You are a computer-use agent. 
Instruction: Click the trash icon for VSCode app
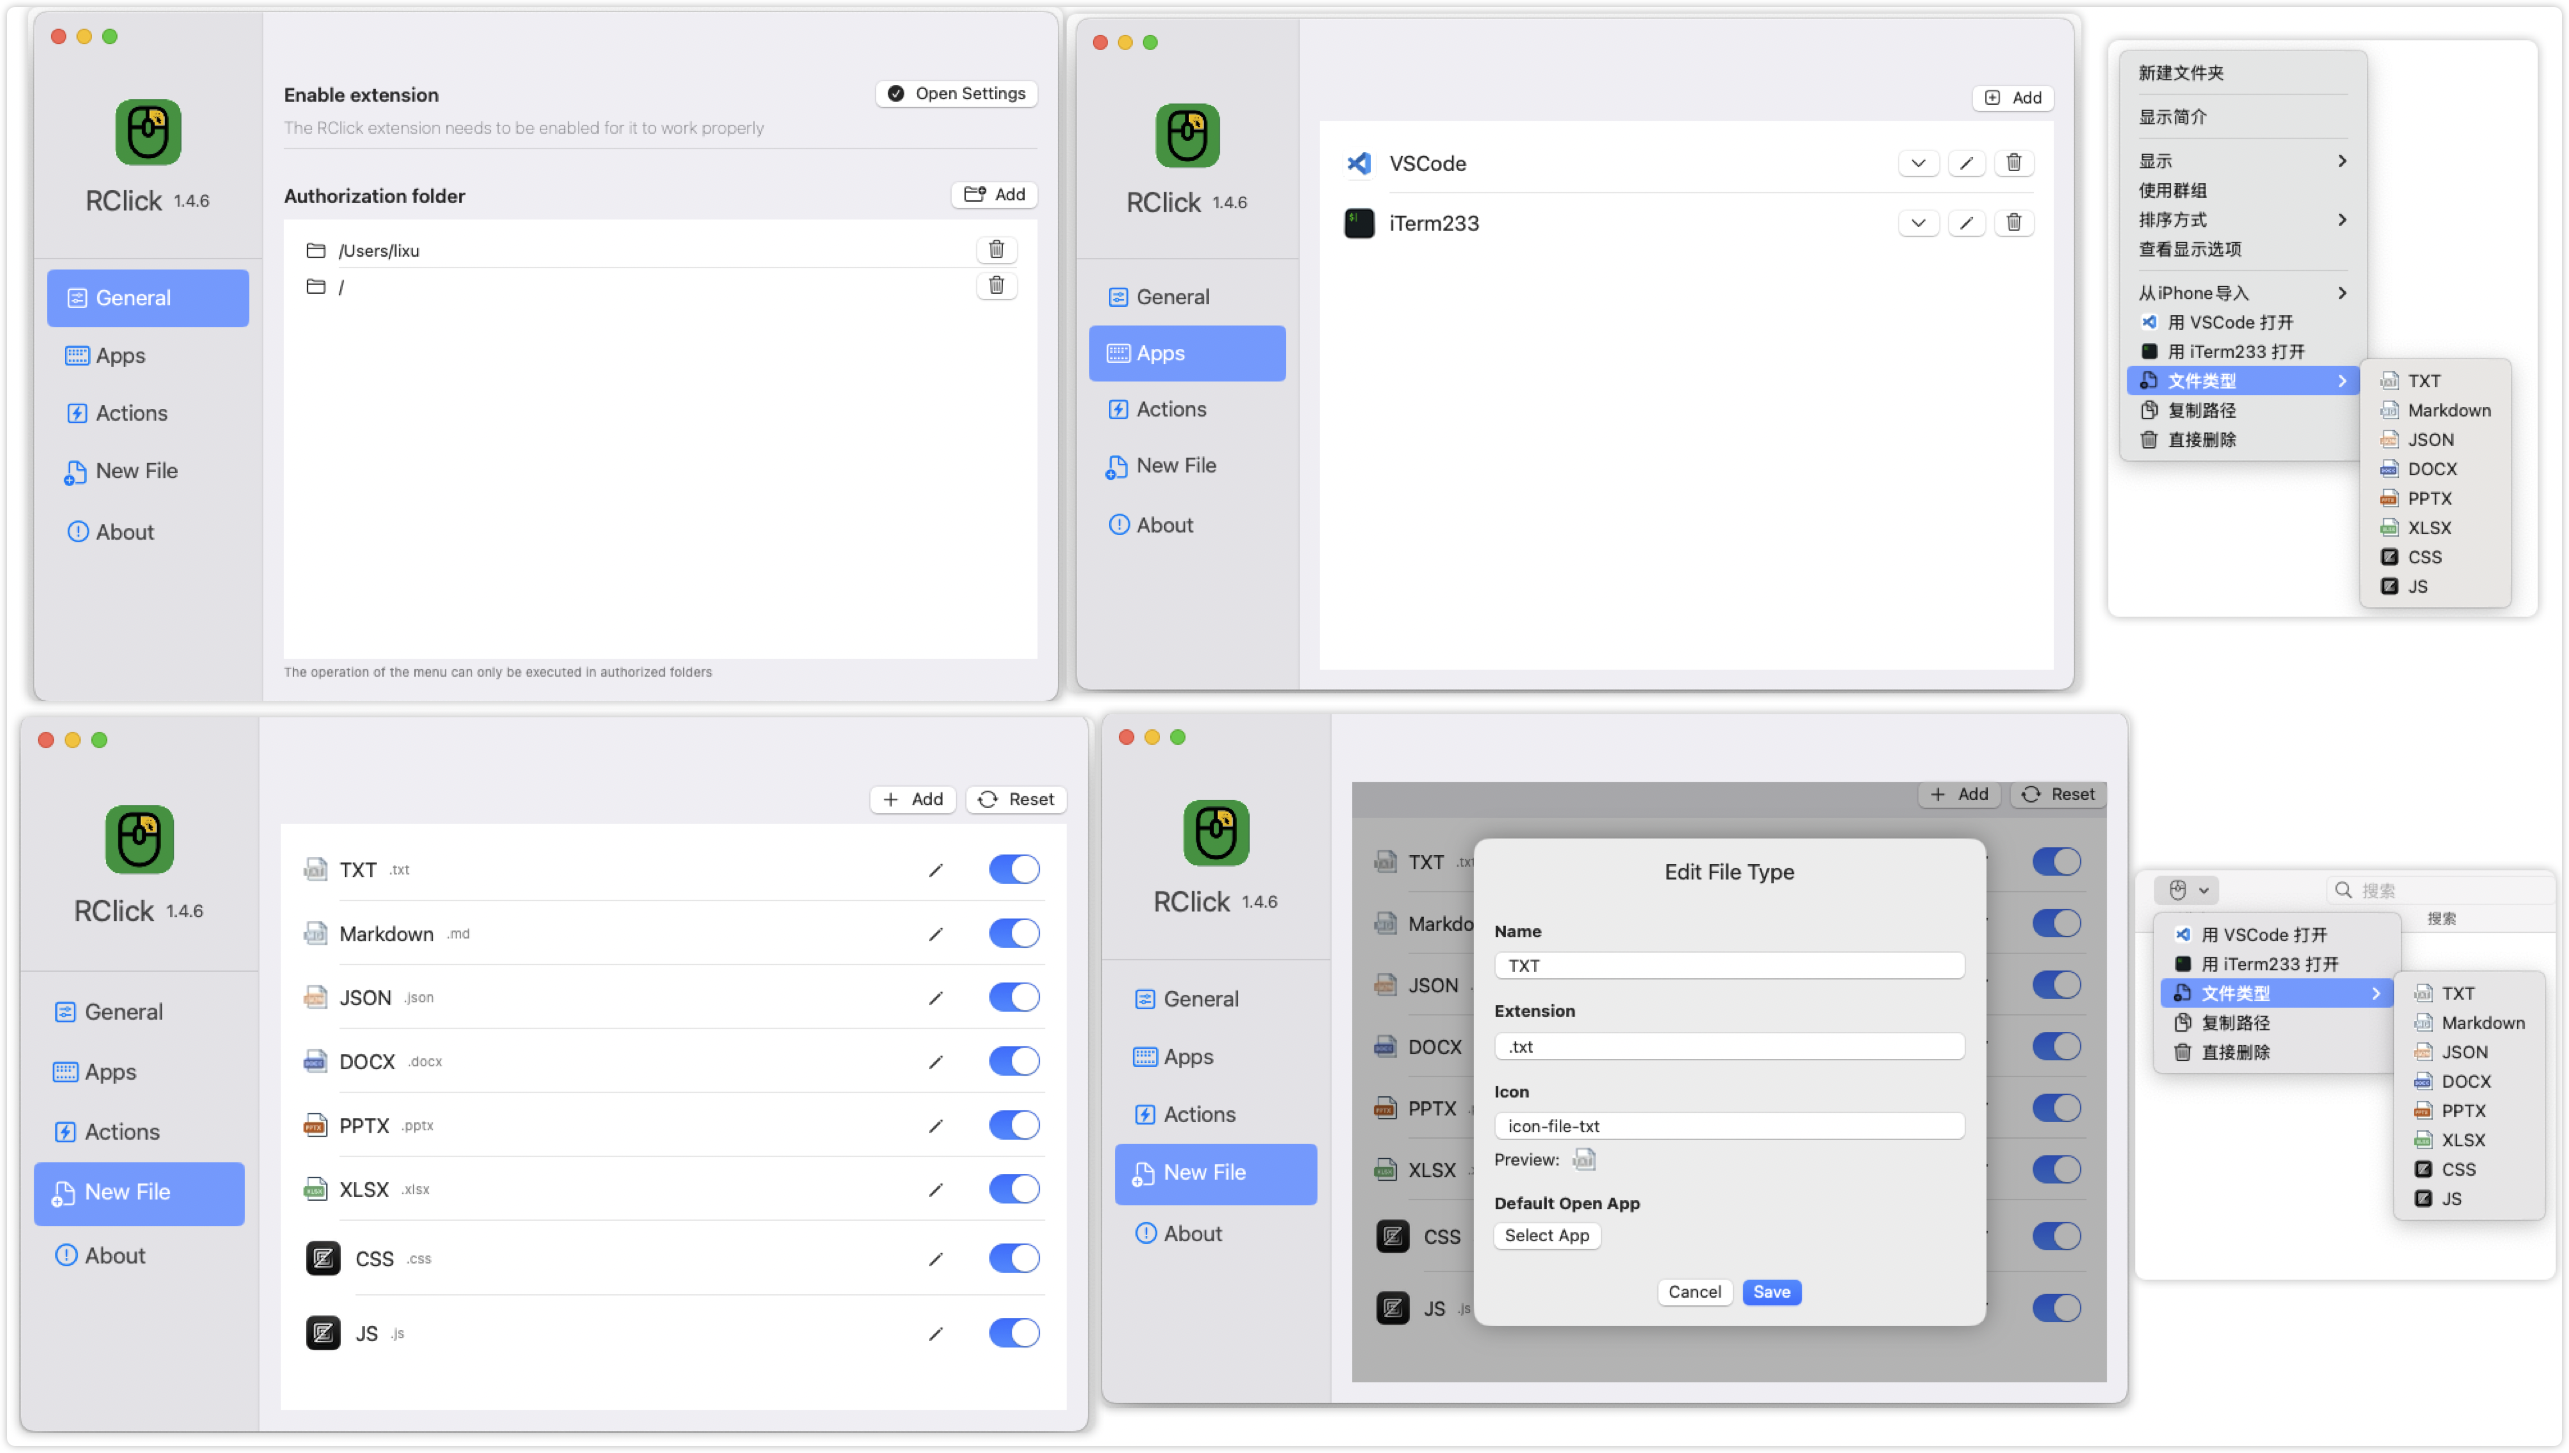2013,163
